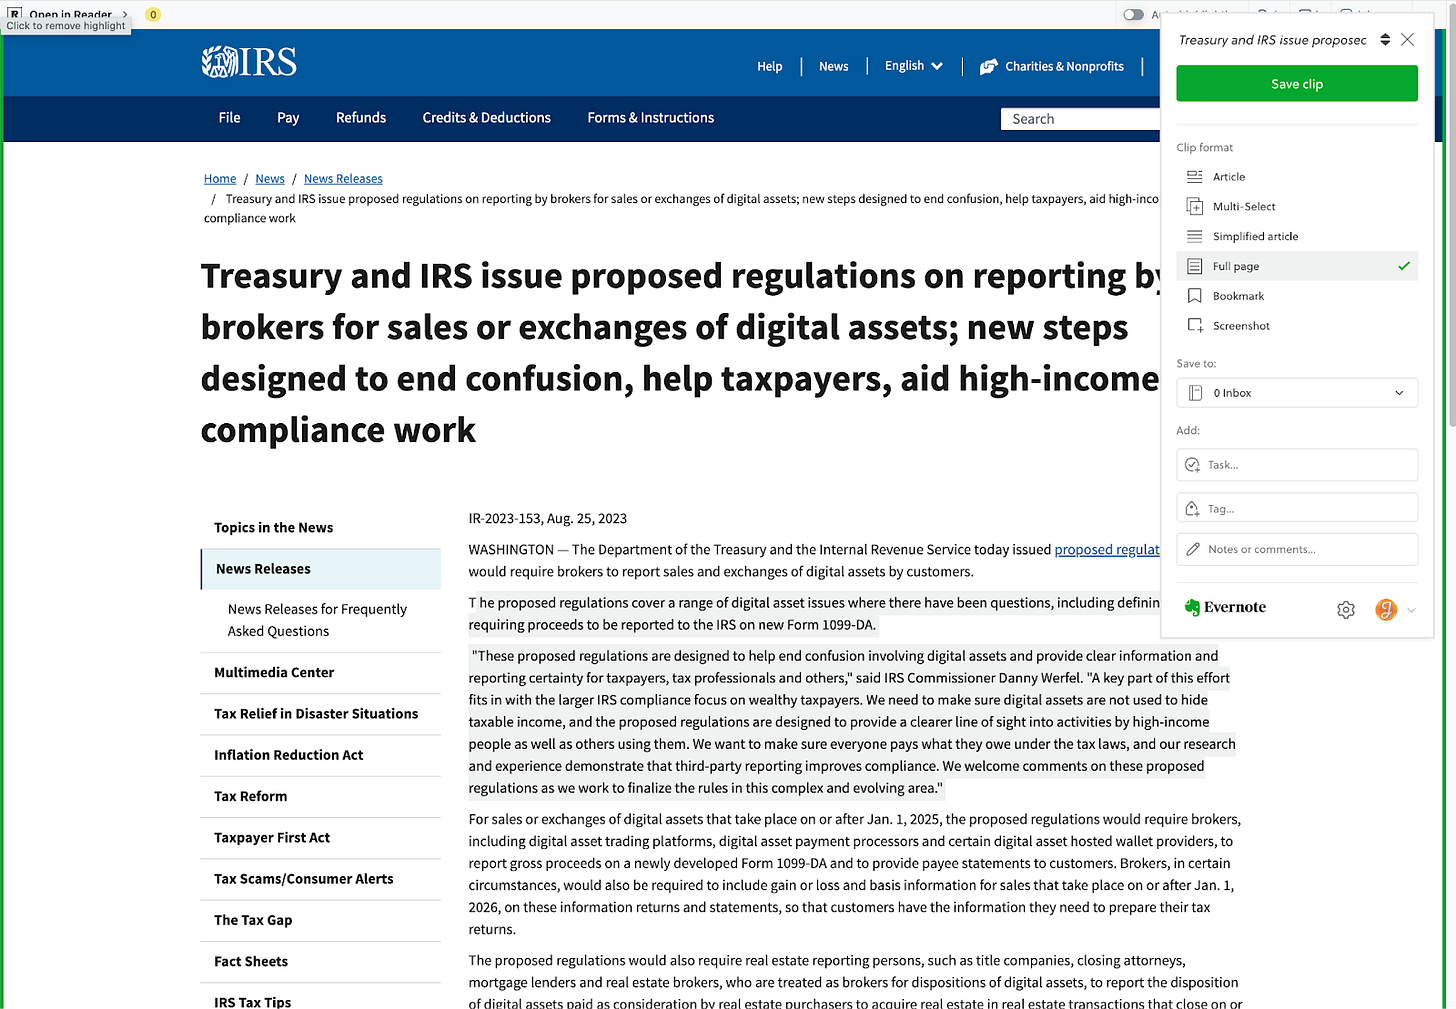This screenshot has height=1009, width=1456.
Task: Open the Save to Inbox notebook dropdown
Action: 1297,393
